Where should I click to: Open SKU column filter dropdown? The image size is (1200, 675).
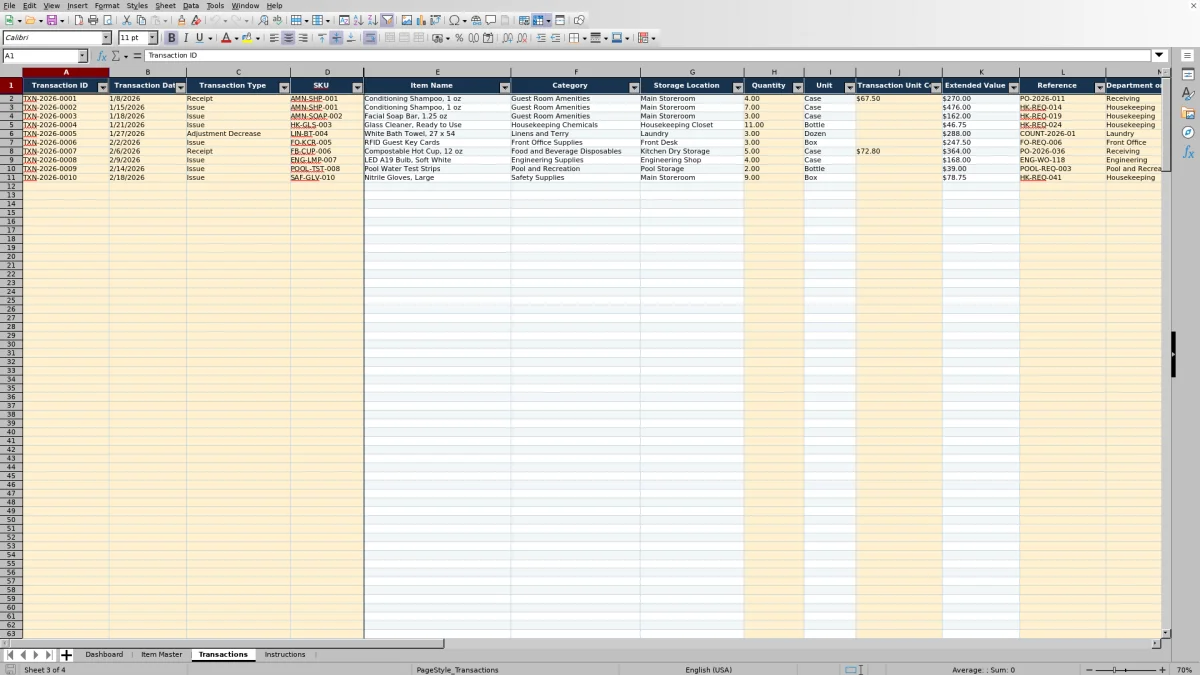pyautogui.click(x=357, y=88)
